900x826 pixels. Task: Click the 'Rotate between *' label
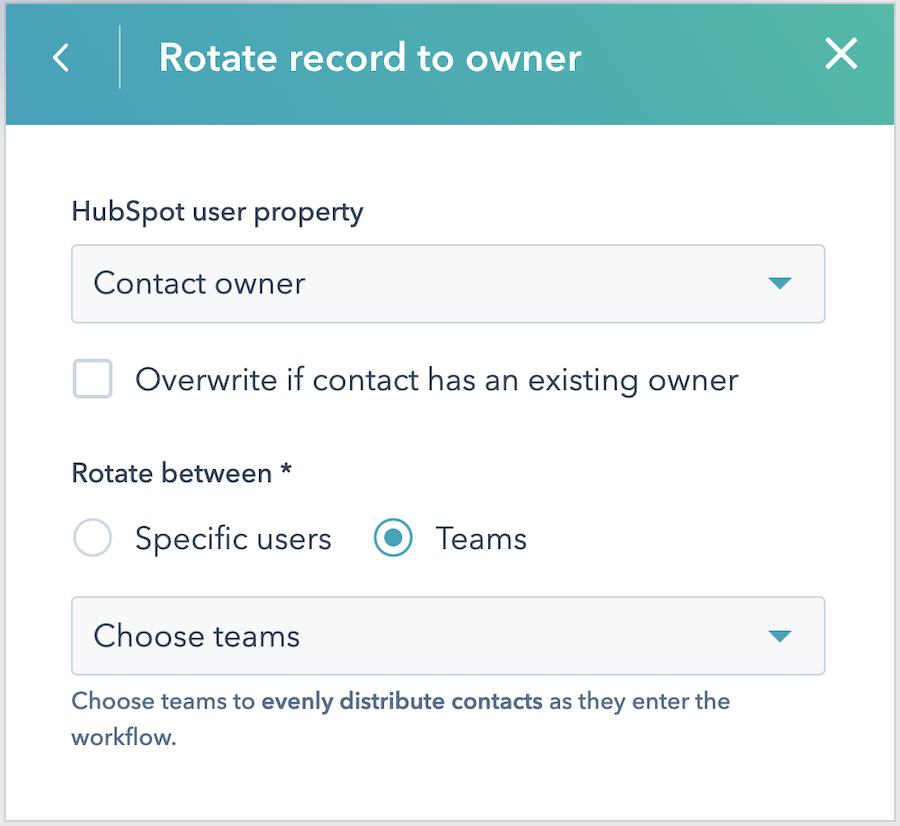182,474
